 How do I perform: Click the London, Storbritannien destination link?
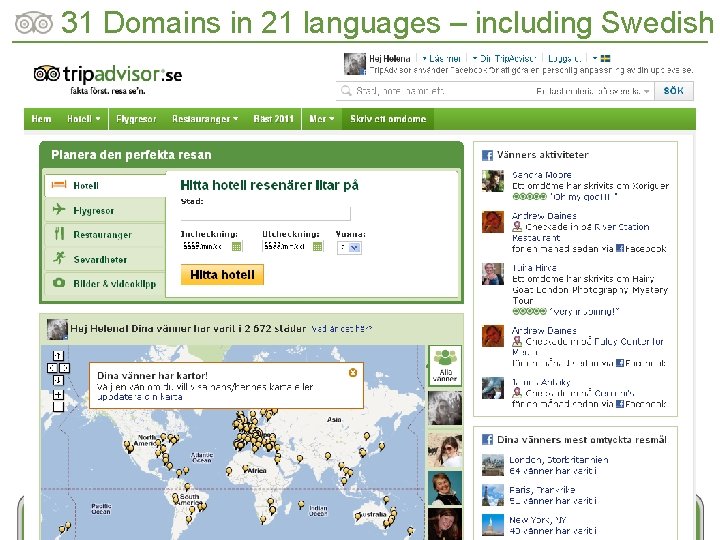click(559, 460)
